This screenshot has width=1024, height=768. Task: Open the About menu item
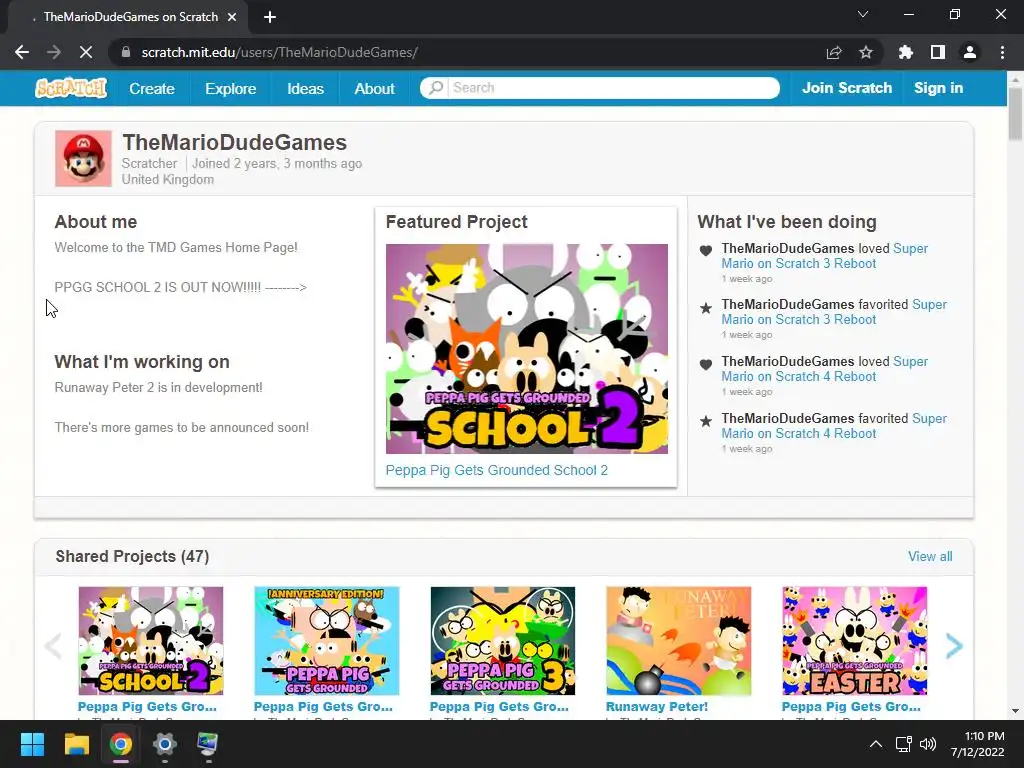(x=374, y=88)
